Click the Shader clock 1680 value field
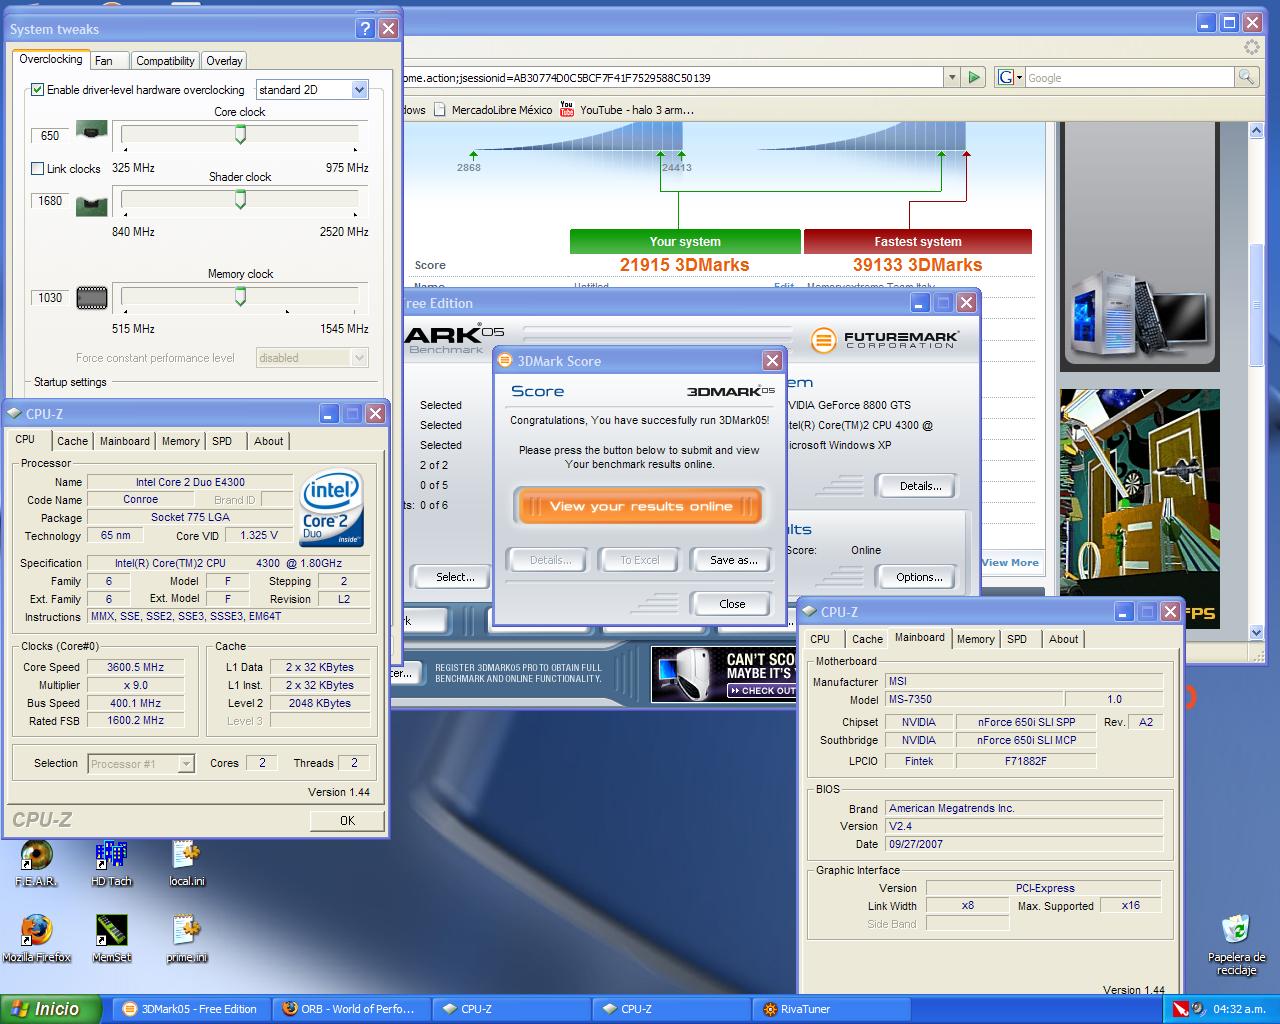Screen dimensions: 1280x1024 (x=50, y=200)
